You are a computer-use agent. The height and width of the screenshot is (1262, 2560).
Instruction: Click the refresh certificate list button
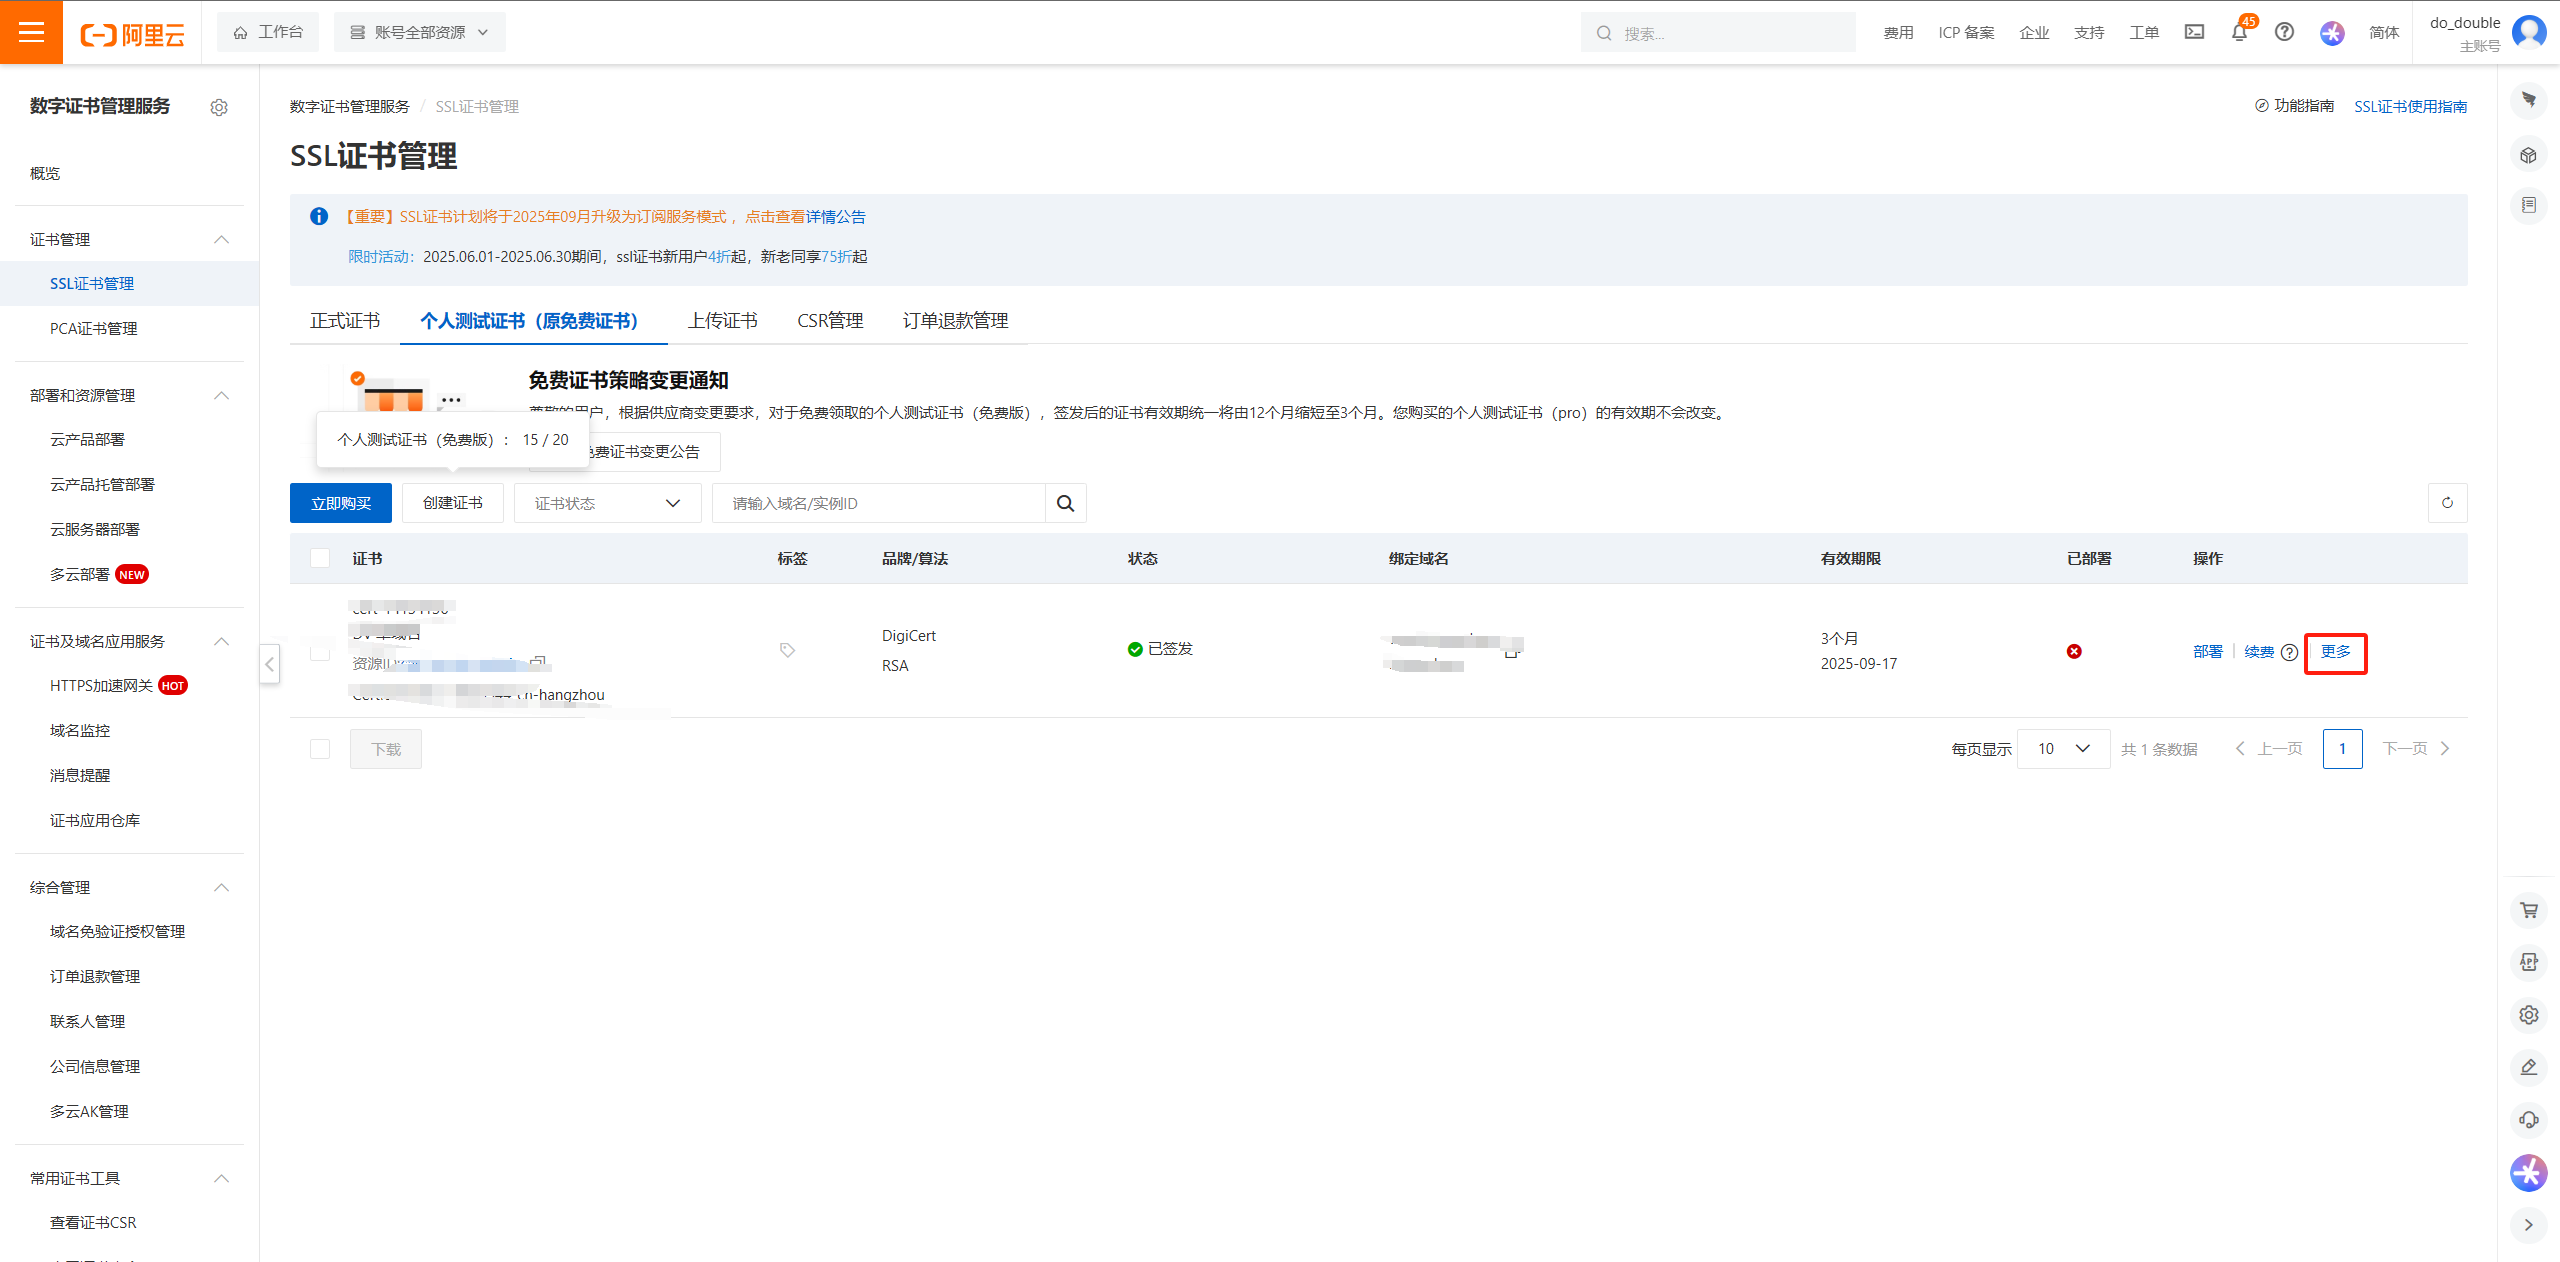click(2447, 503)
